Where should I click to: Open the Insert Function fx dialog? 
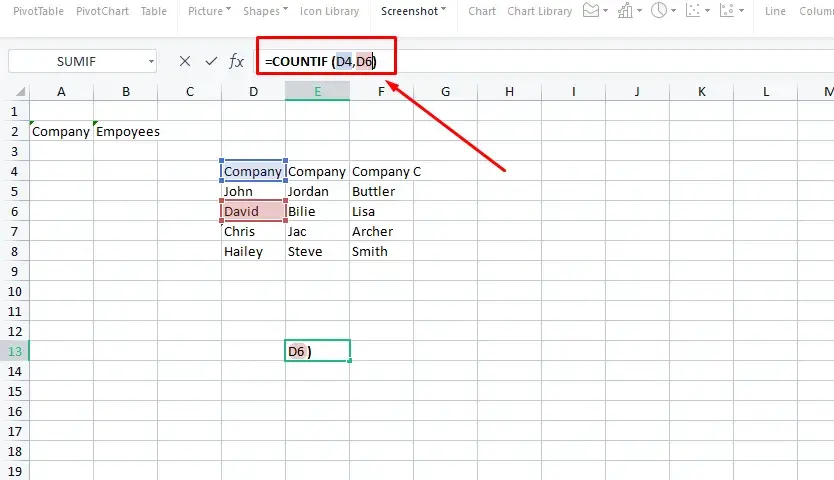click(236, 61)
